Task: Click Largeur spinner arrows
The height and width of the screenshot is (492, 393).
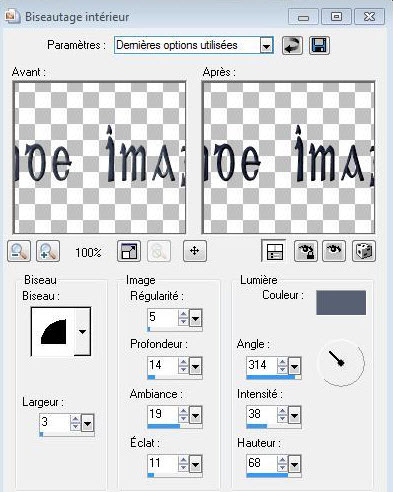Action: click(x=75, y=423)
